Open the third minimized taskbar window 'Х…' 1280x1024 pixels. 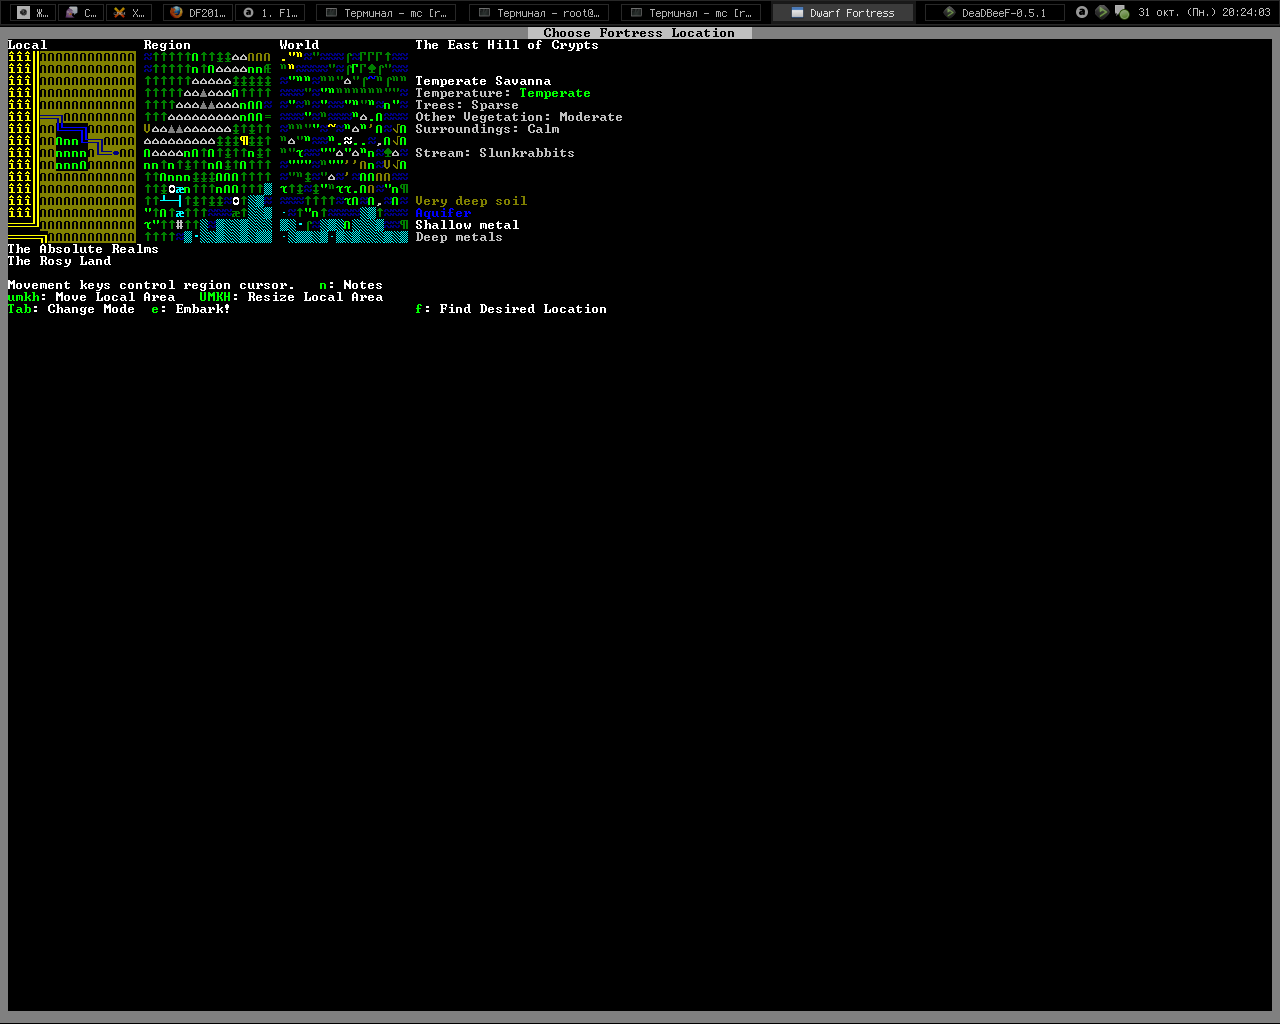click(129, 13)
